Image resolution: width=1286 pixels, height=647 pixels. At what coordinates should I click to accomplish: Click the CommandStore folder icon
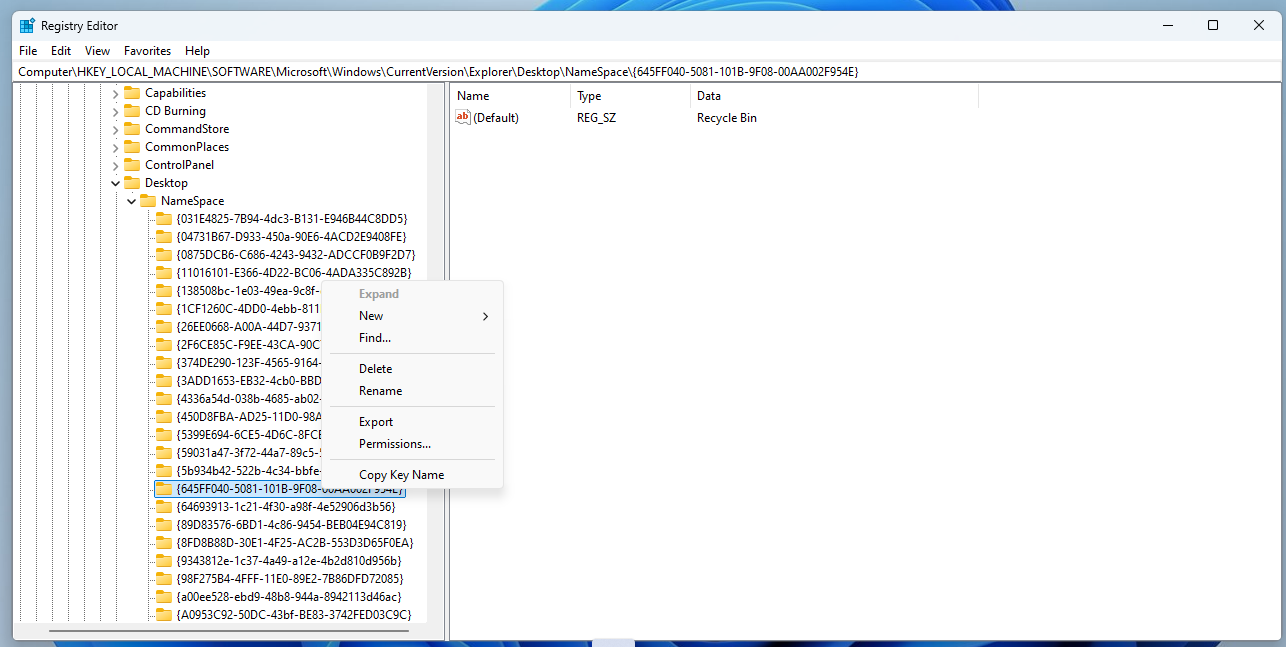pos(132,129)
